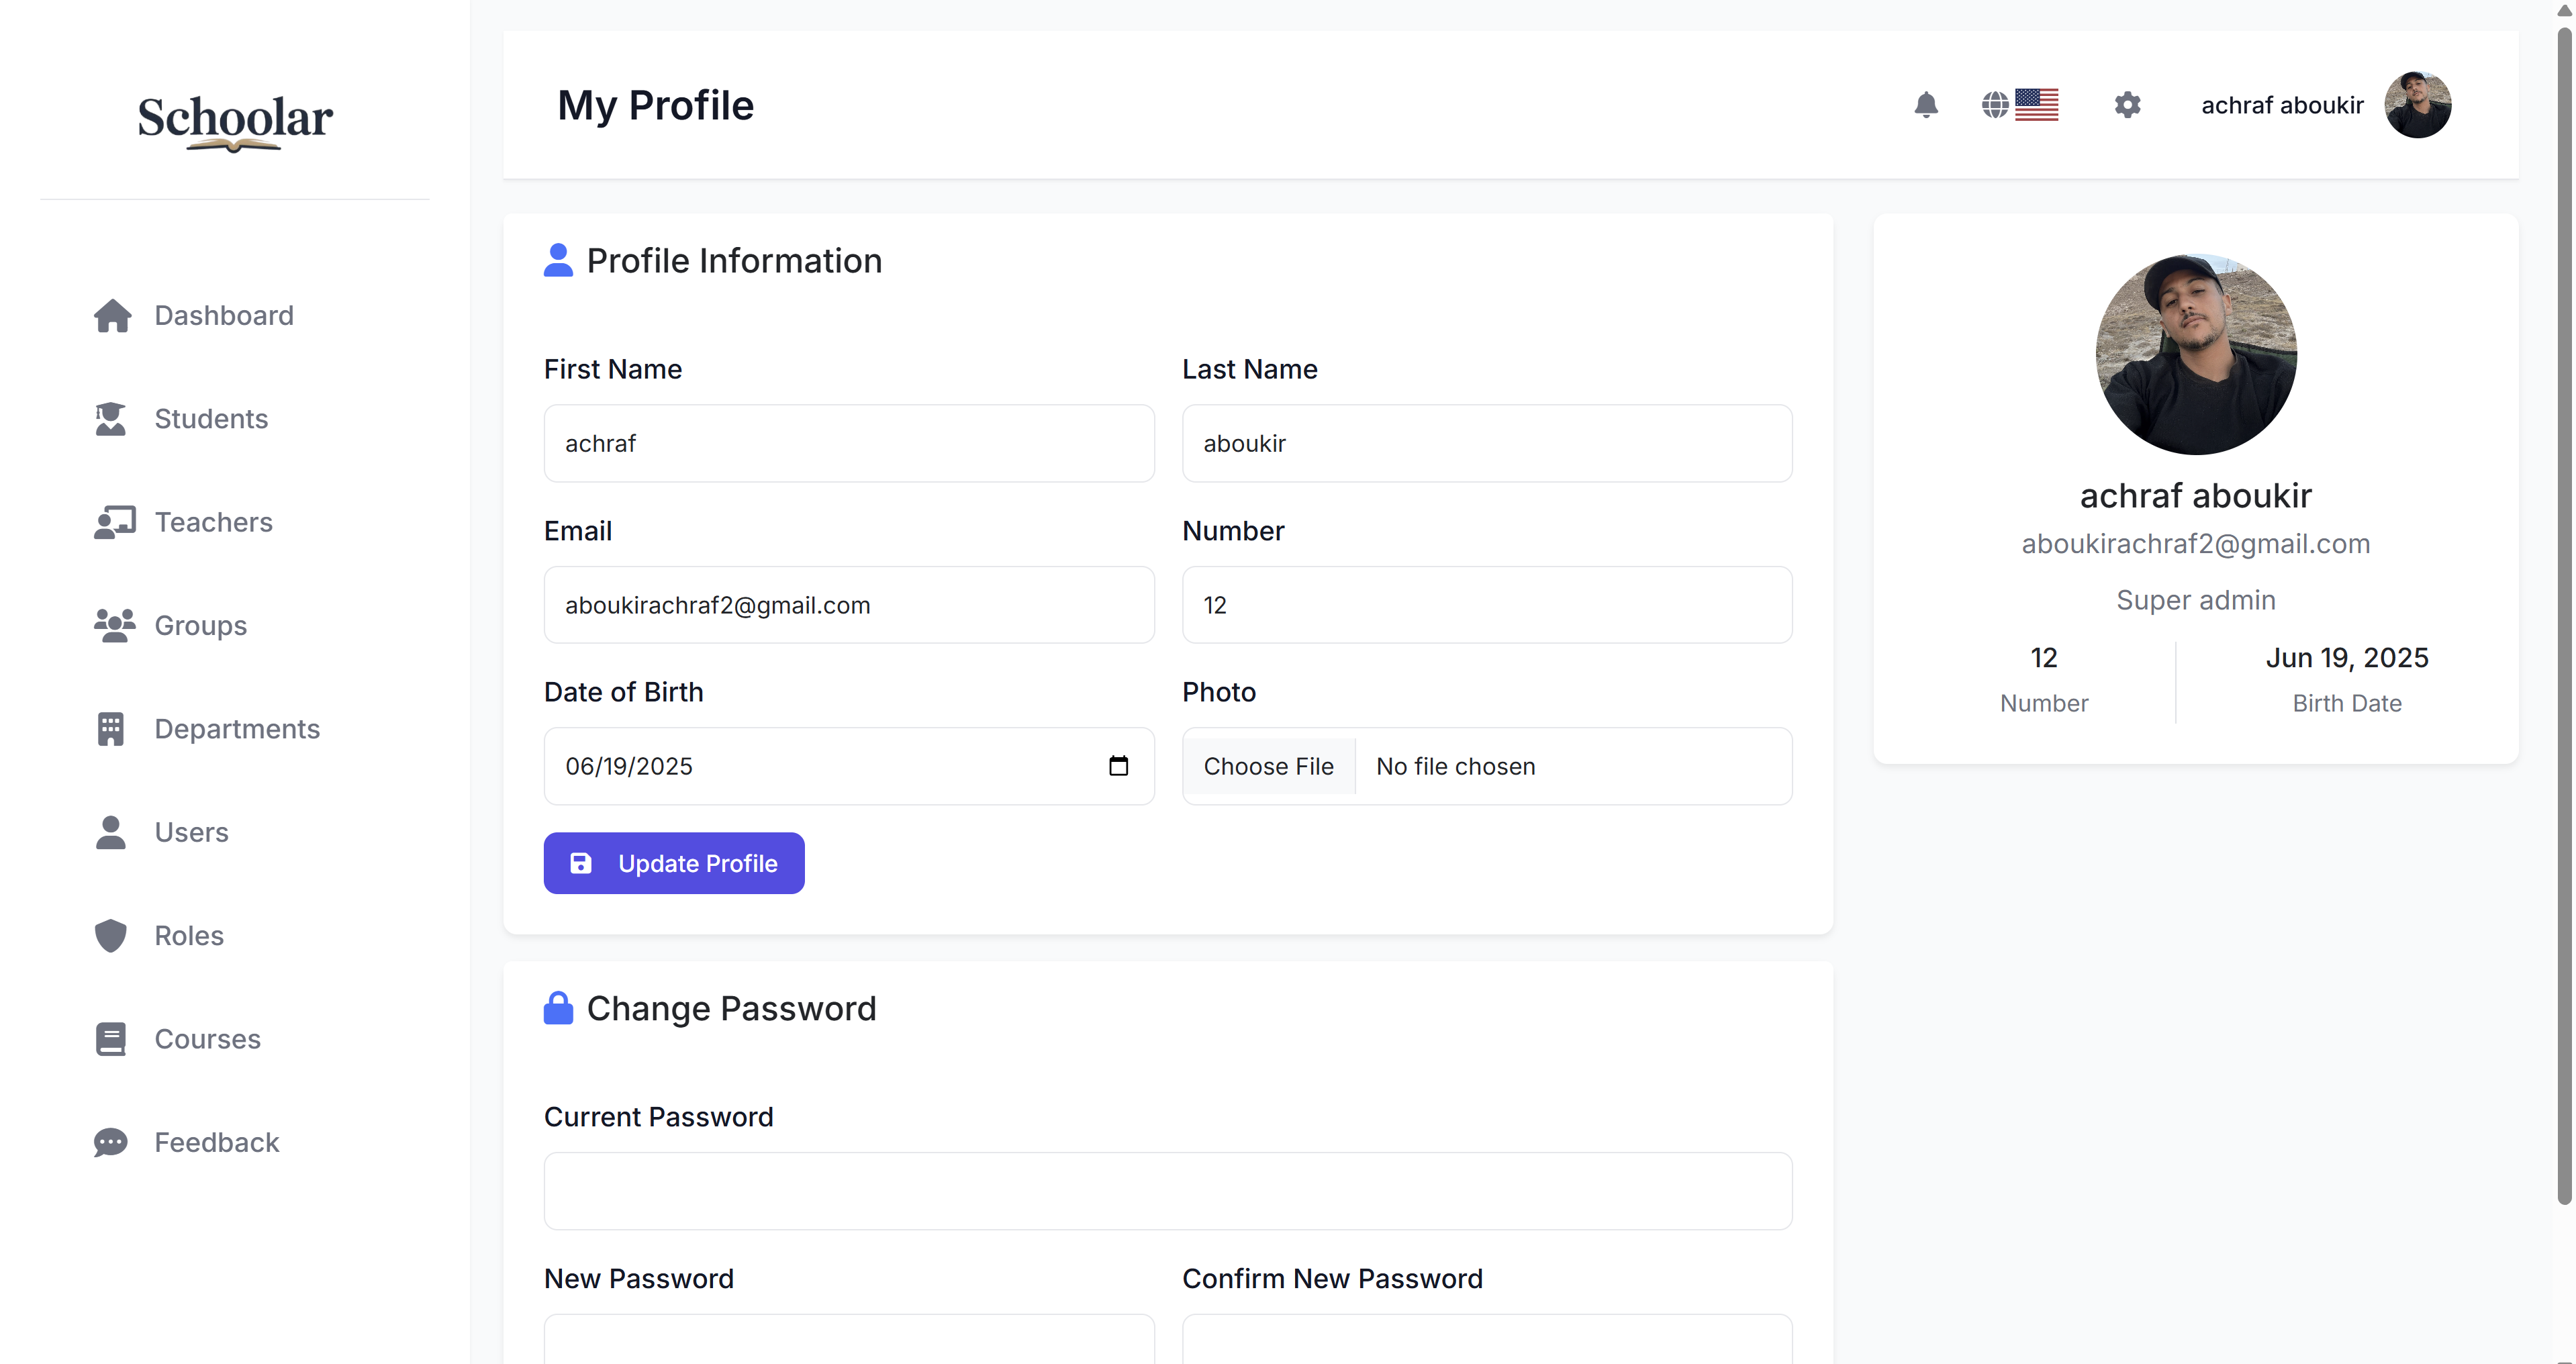Click the Jun 19, 2025 birth date
This screenshot has width=2576, height=1364.
coord(2347,658)
